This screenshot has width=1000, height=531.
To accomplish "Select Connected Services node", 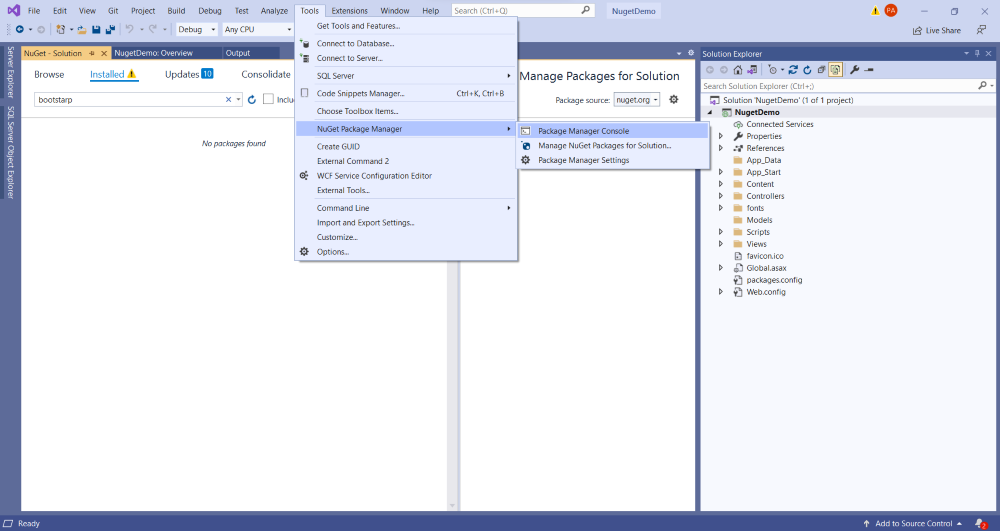I will [779, 124].
